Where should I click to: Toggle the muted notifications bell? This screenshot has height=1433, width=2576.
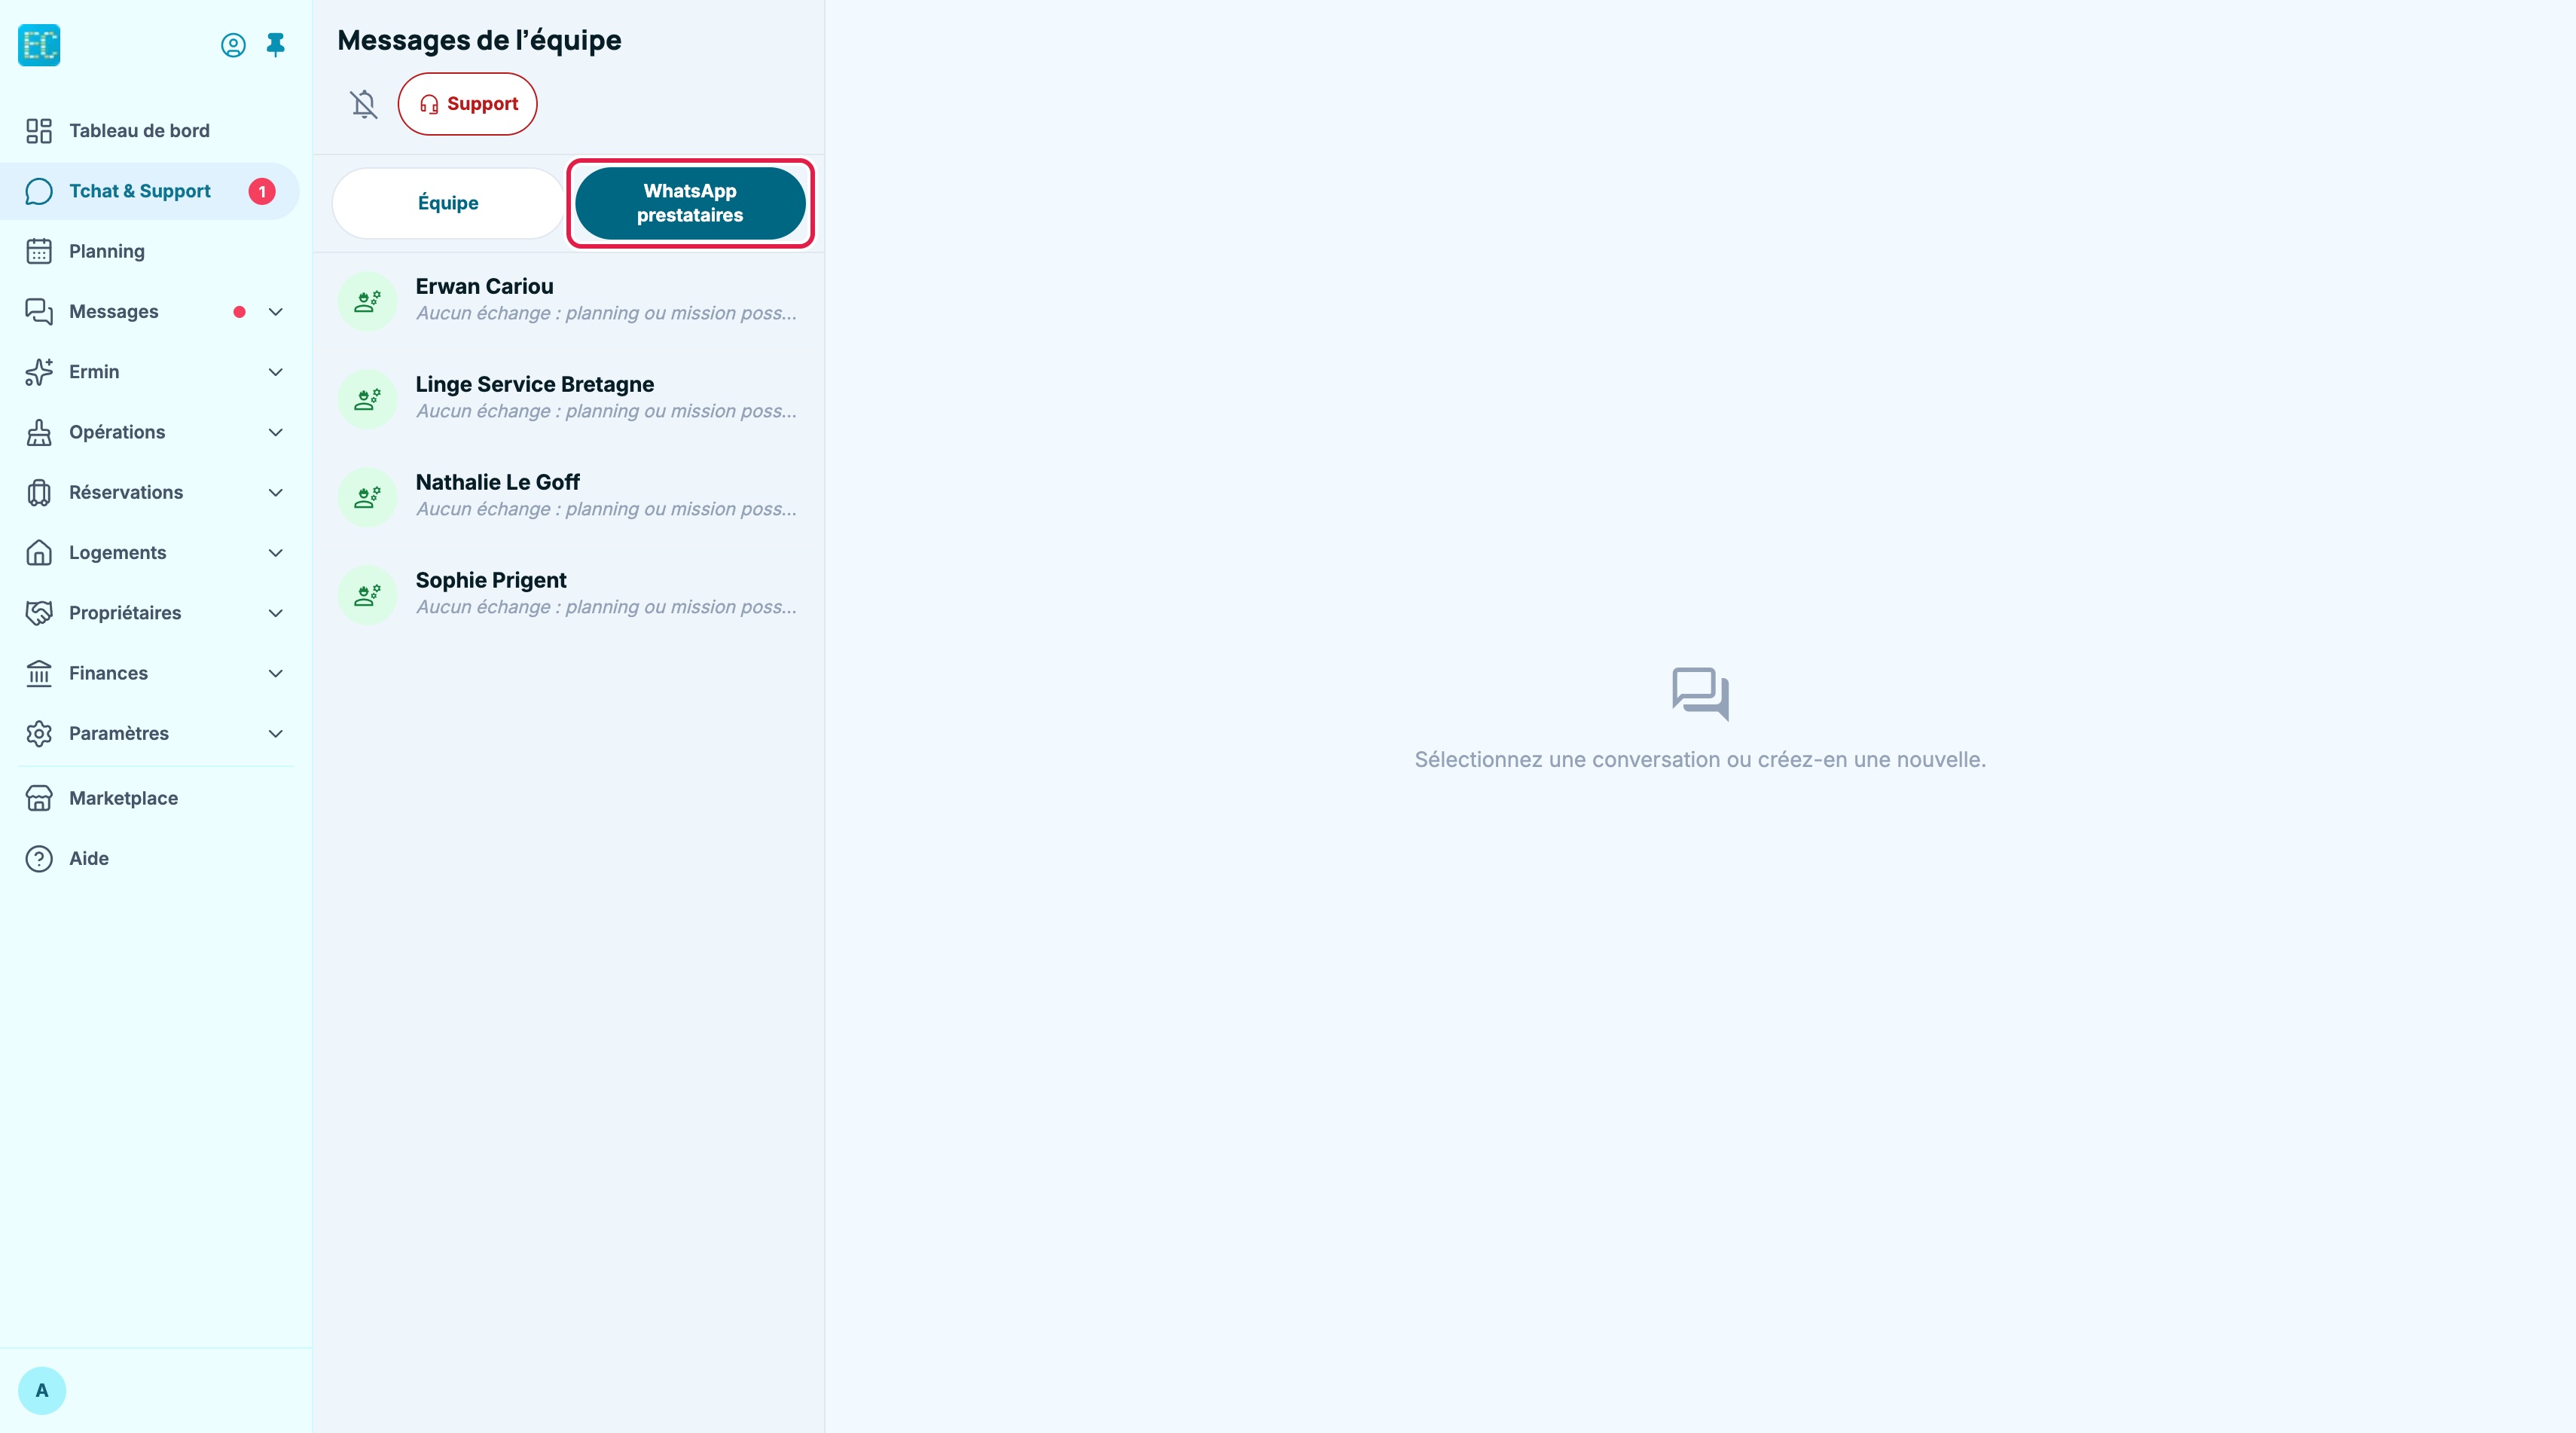pos(364,104)
